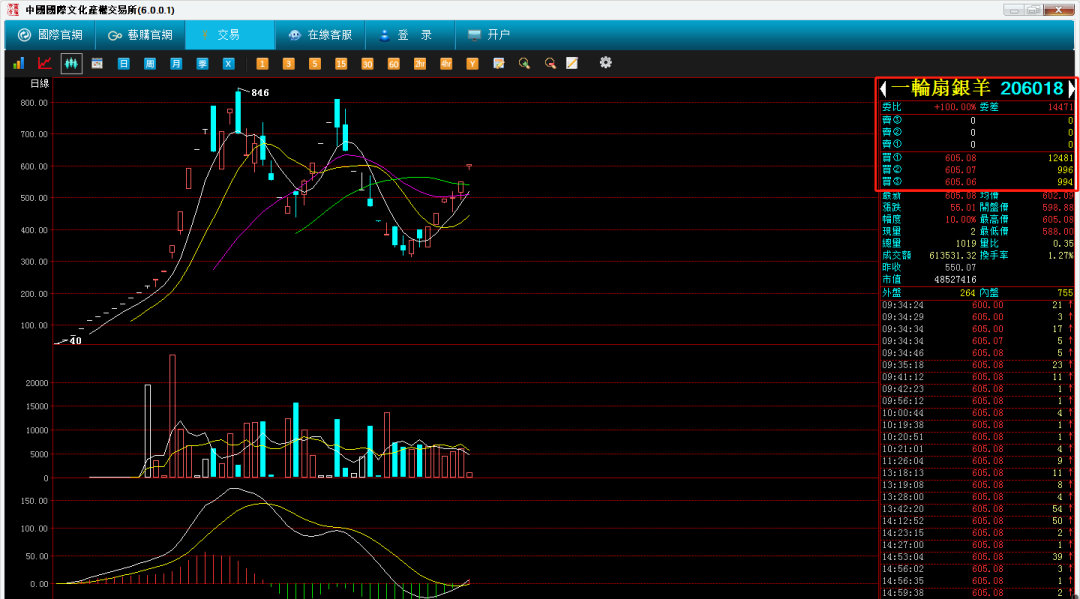Click the 市值 value 48527416
Viewport: 1080px width, 599px height.
click(955, 280)
